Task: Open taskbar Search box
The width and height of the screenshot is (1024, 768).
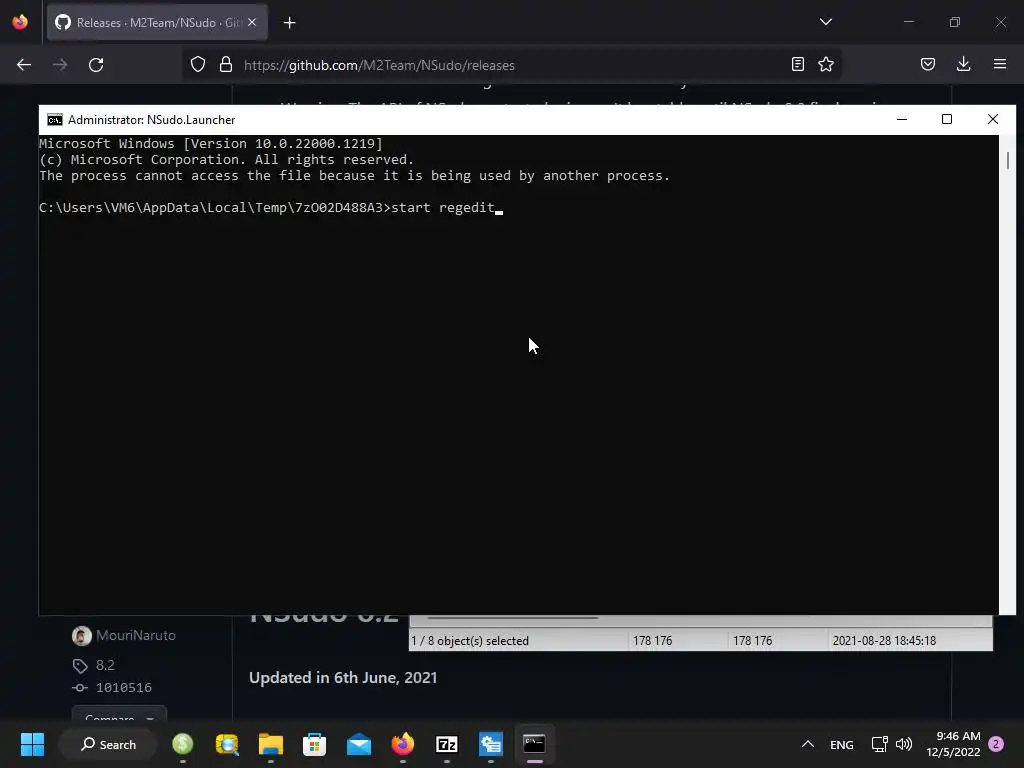Action: pos(108,744)
